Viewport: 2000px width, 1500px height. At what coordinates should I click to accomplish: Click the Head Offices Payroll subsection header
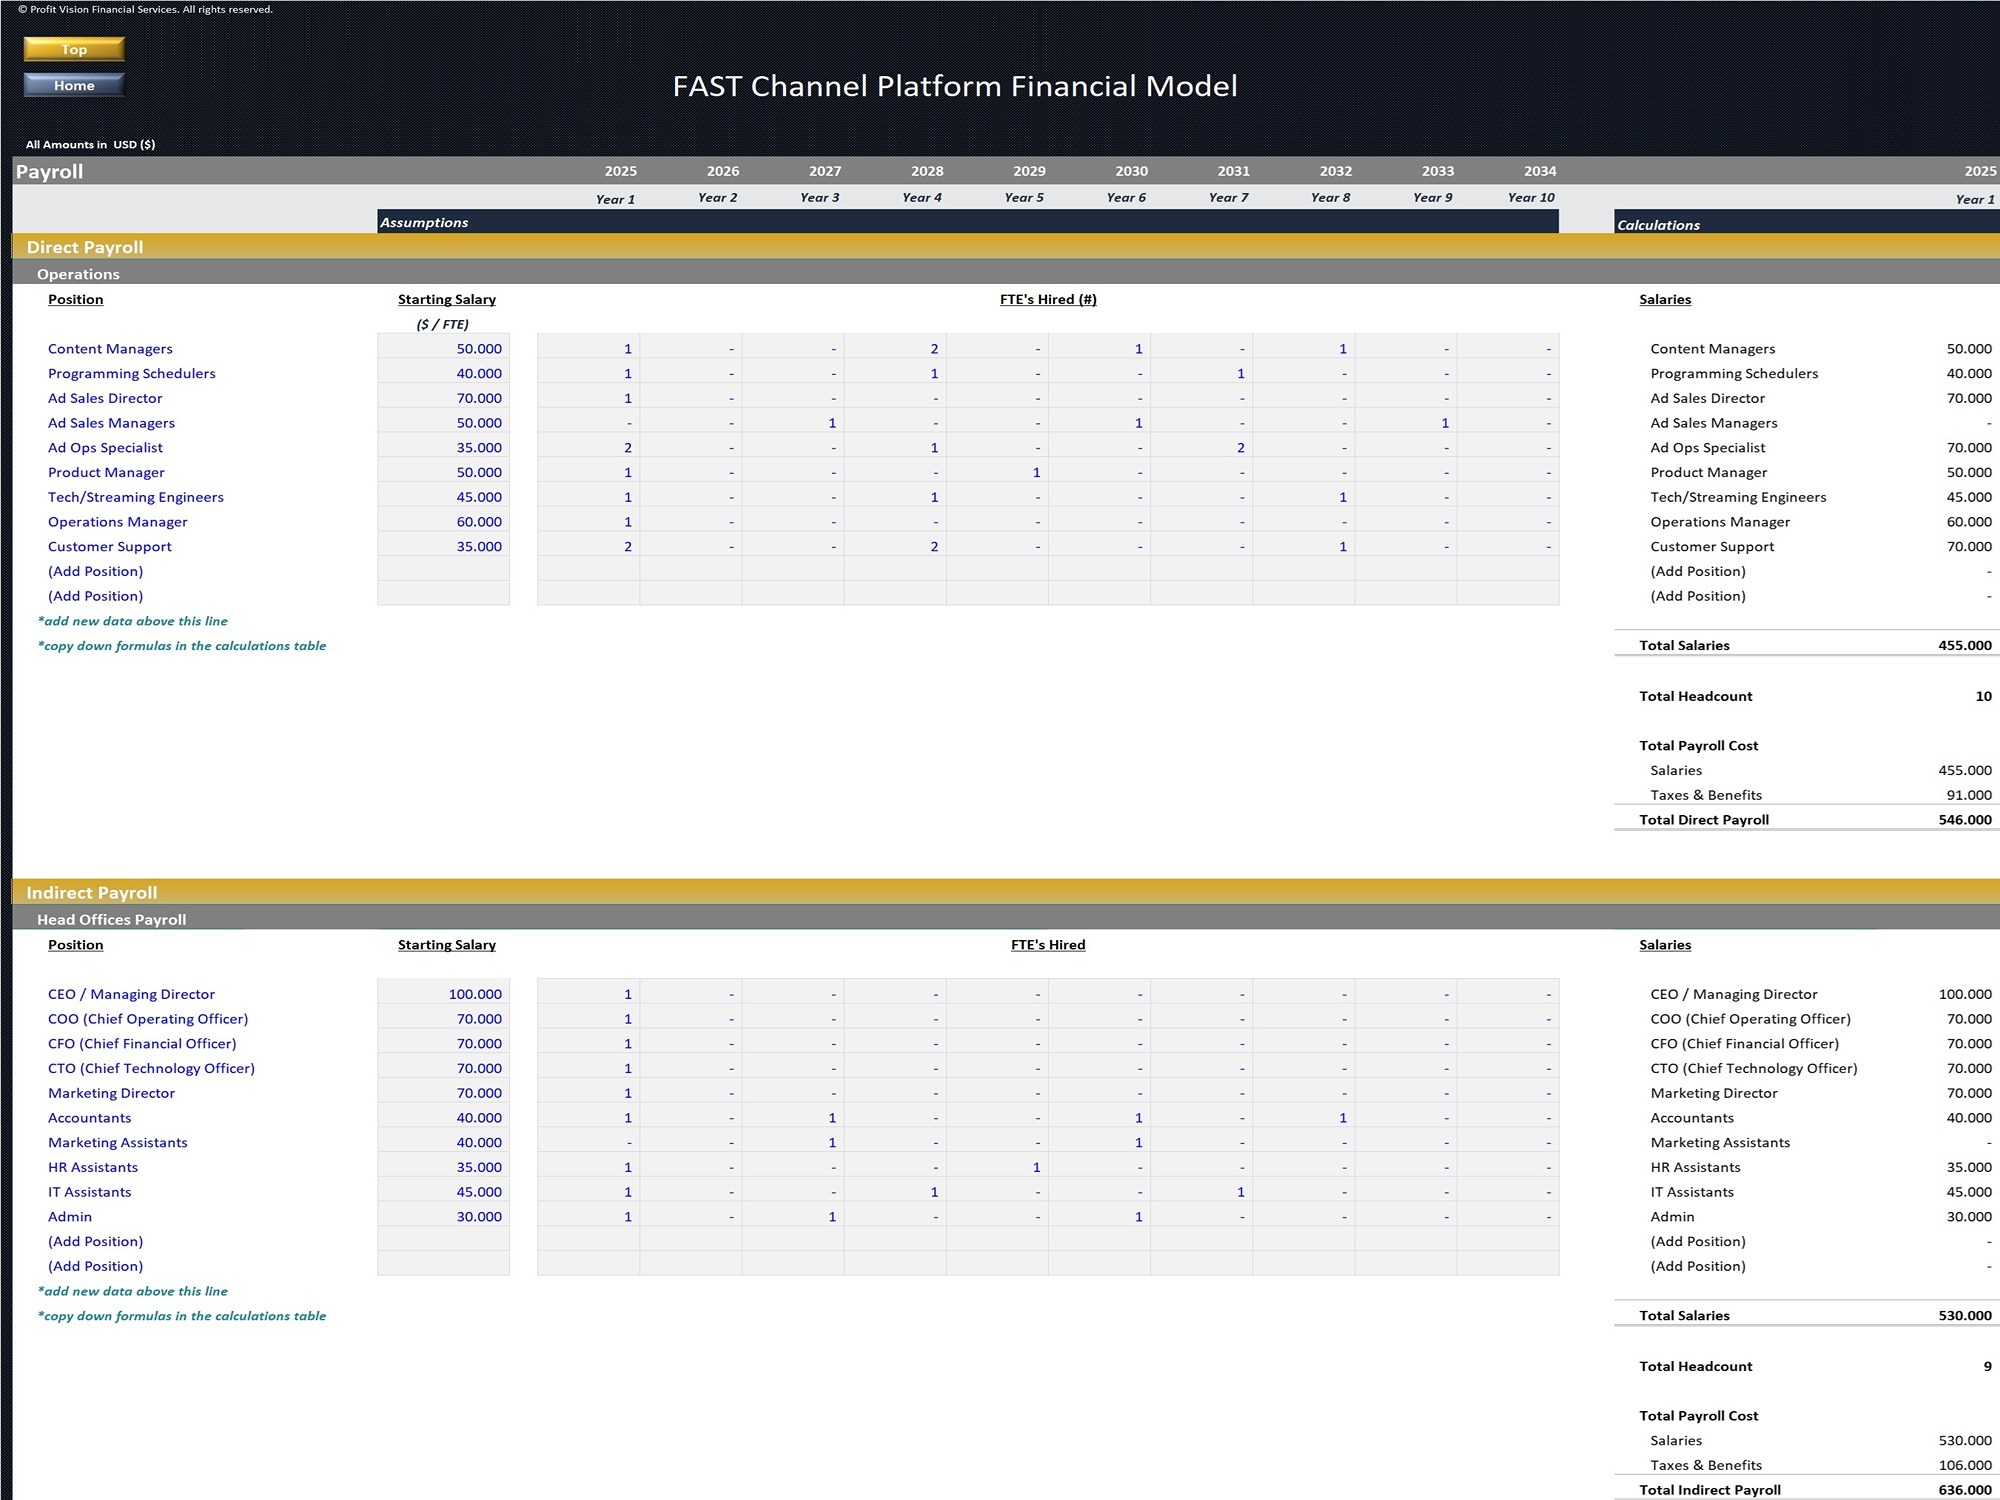(112, 918)
